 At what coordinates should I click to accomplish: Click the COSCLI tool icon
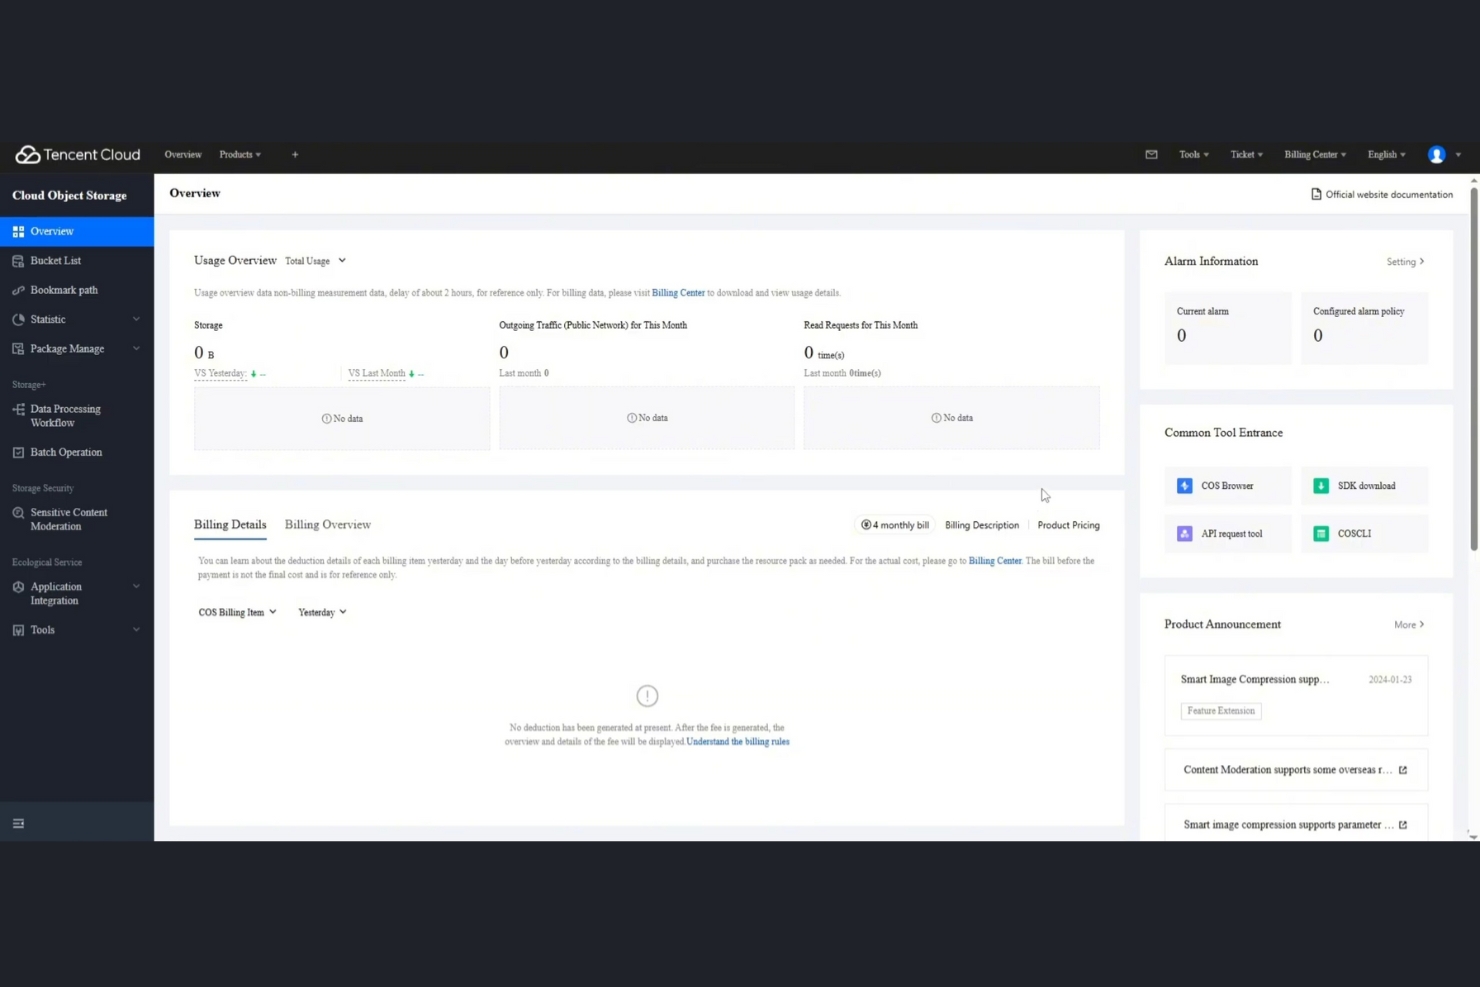1321,533
